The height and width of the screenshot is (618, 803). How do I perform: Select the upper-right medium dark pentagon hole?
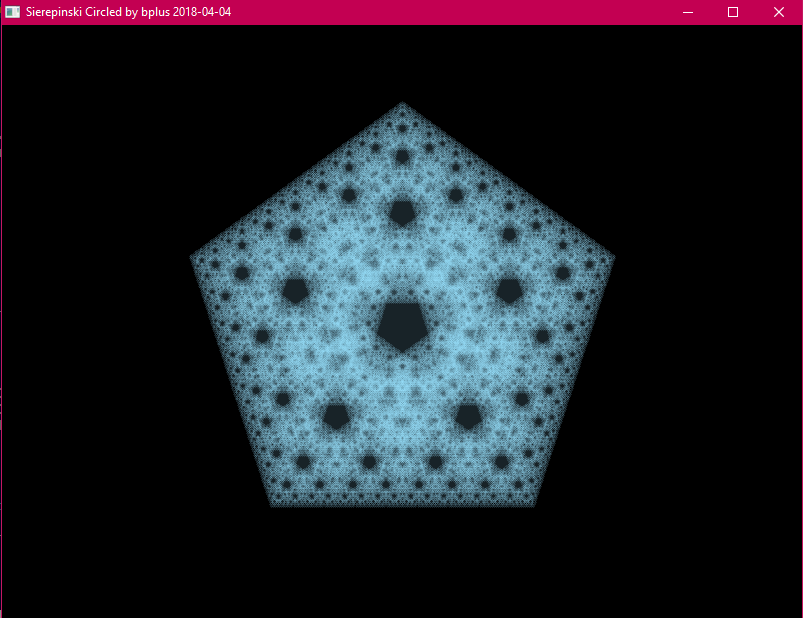click(x=509, y=291)
